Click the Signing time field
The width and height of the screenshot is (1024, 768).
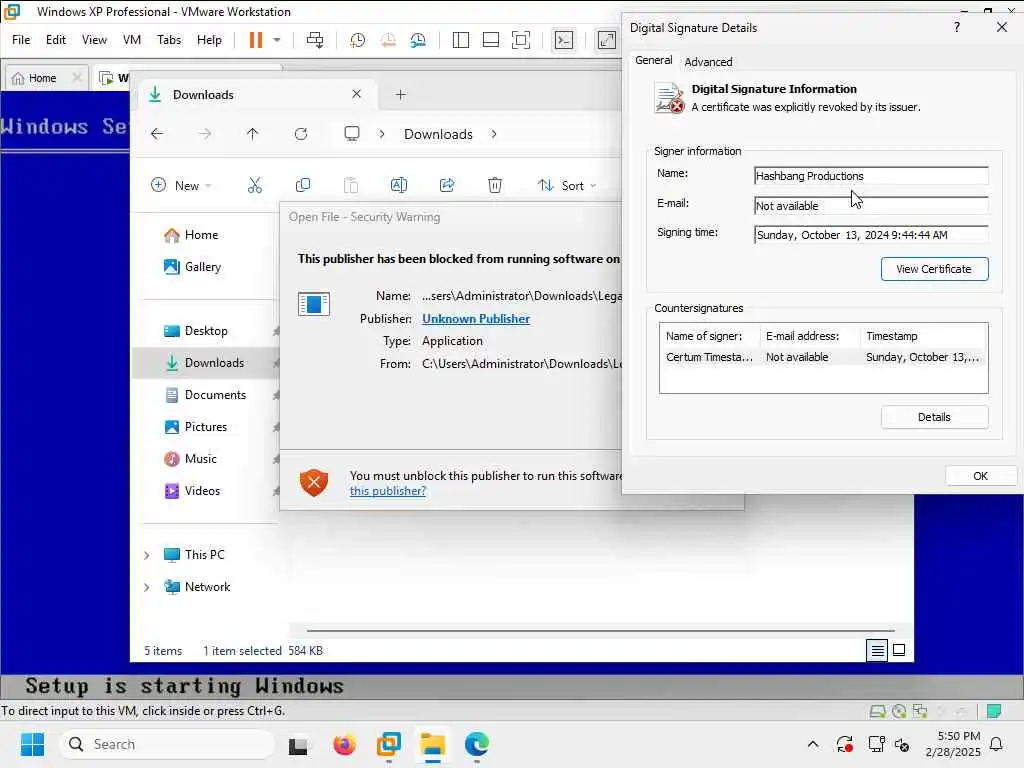point(871,235)
